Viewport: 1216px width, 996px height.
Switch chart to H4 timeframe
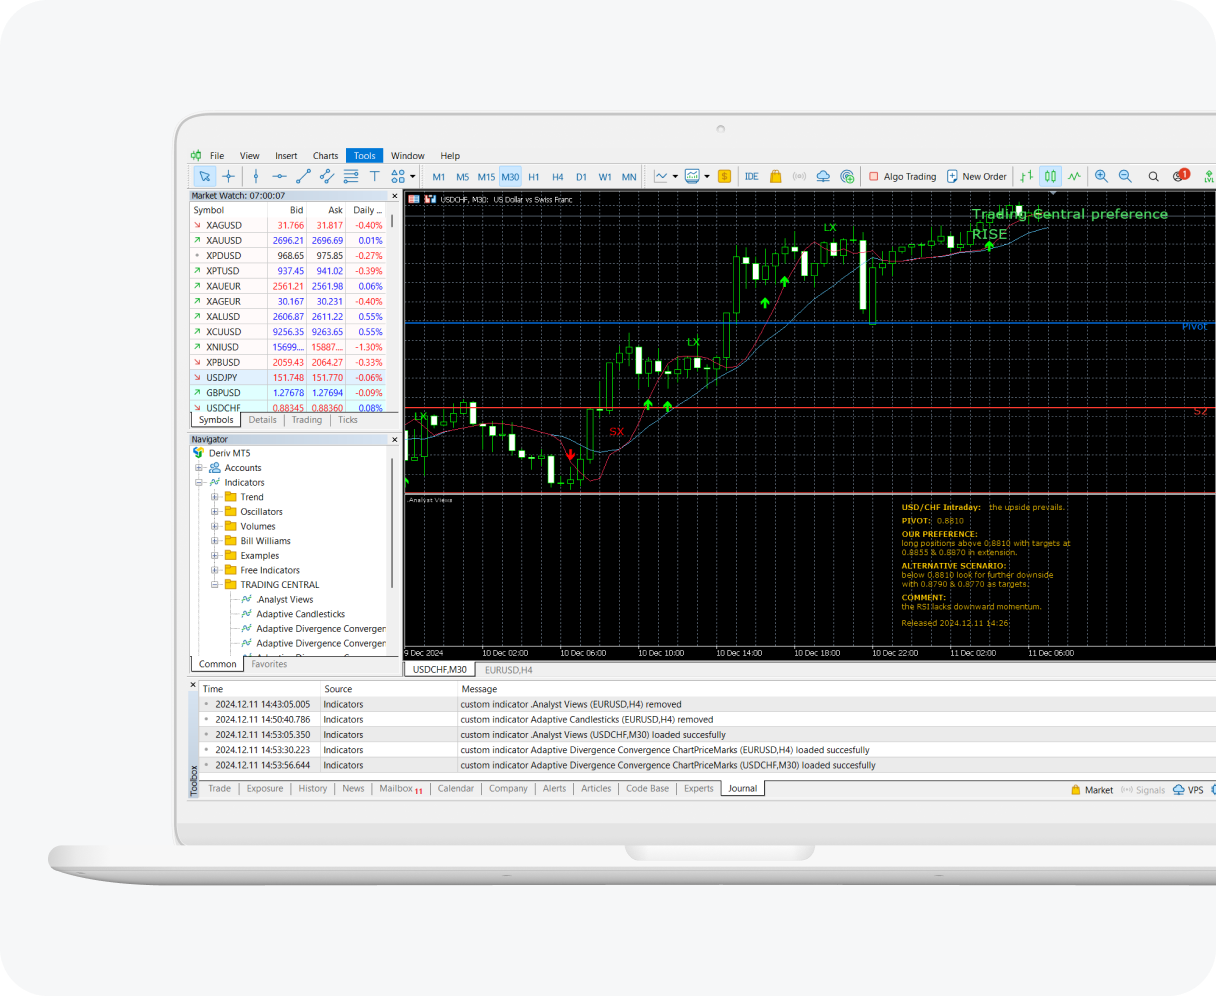(557, 176)
